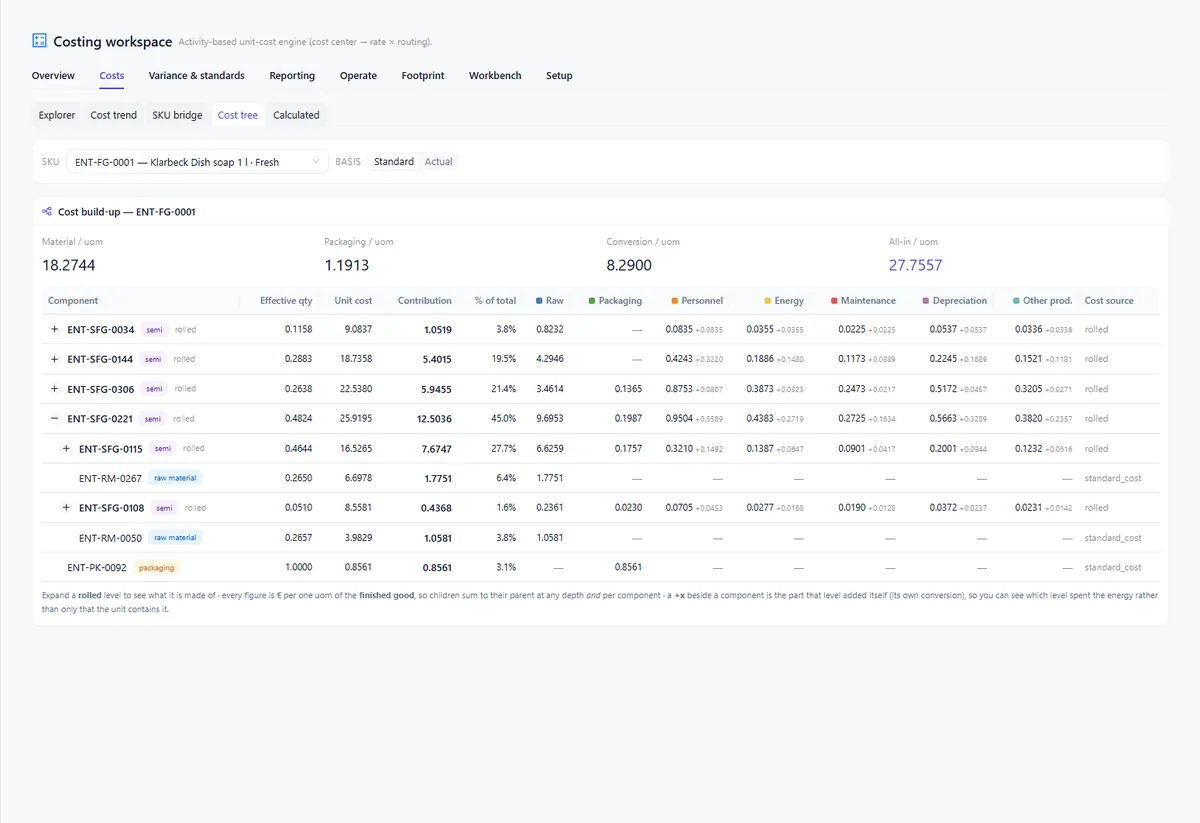The image size is (1200, 823).
Task: Expand the ENT-SFG-0115 child row
Action: click(66, 449)
